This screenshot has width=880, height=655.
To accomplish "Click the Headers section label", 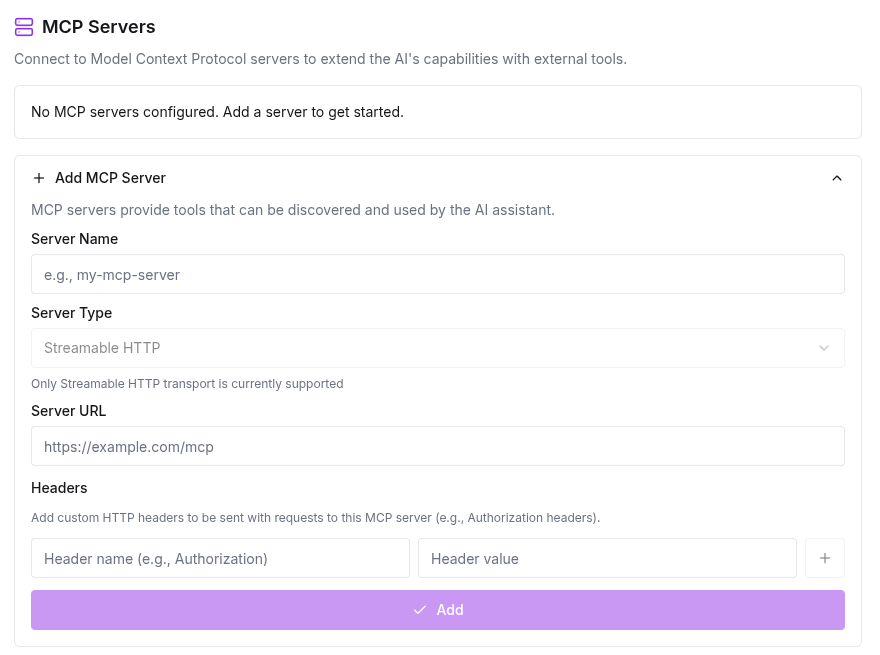I will tap(59, 488).
